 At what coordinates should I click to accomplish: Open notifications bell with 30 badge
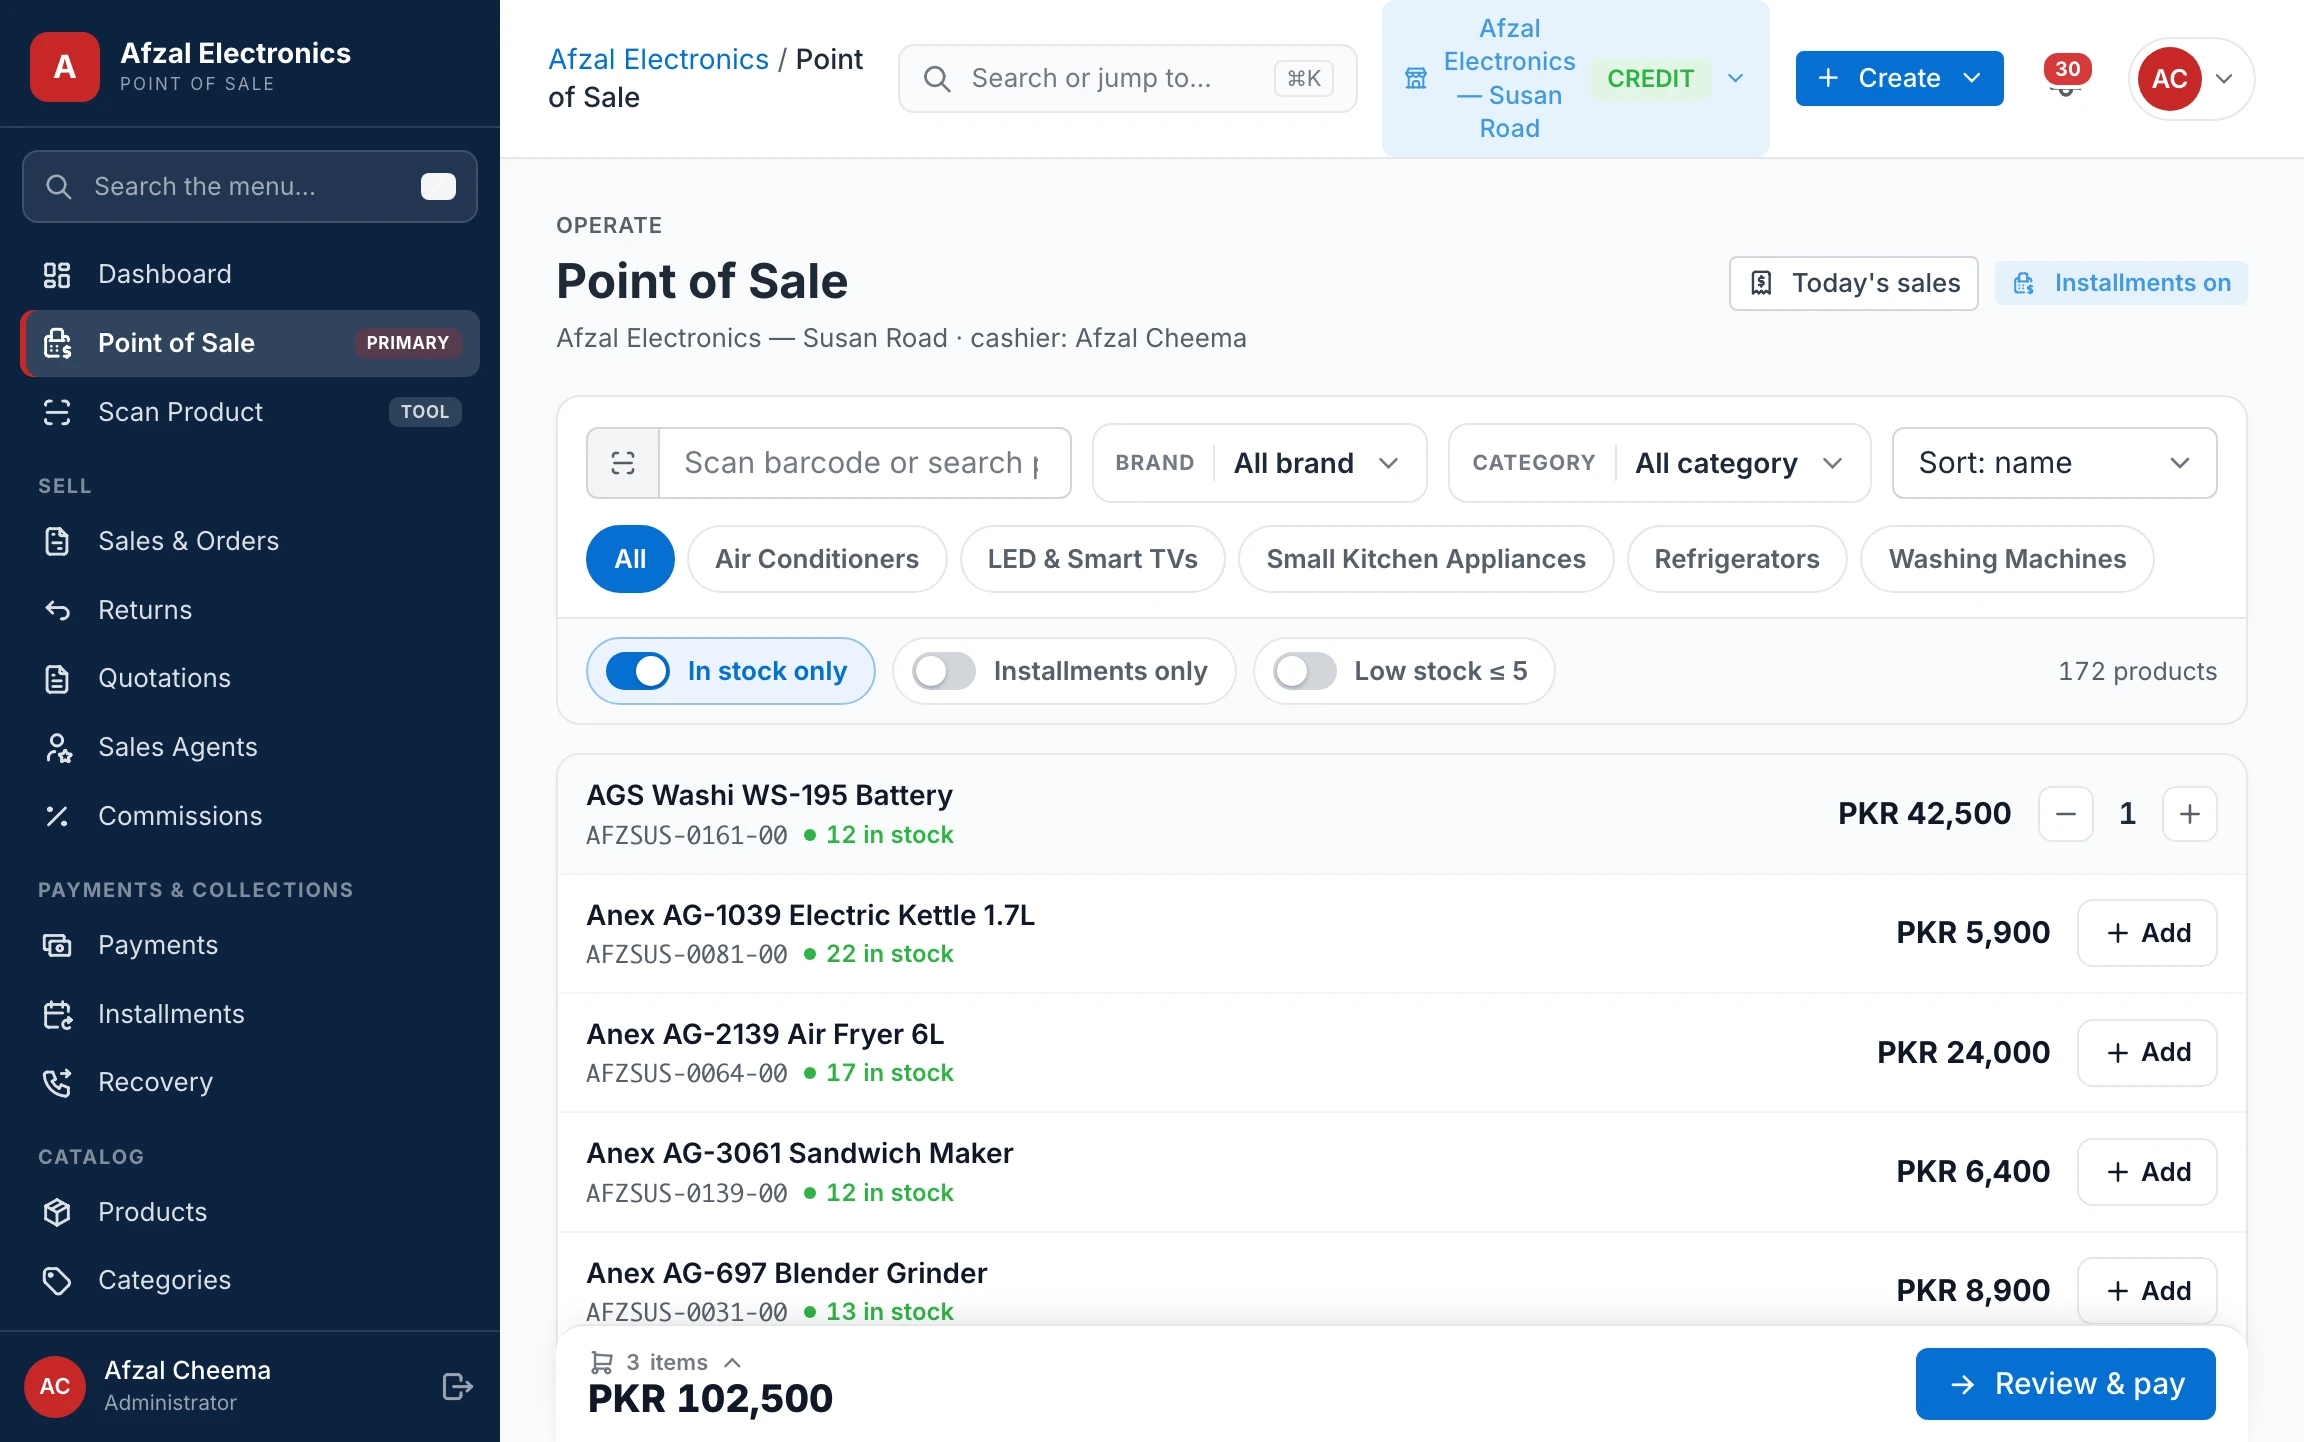point(2065,78)
